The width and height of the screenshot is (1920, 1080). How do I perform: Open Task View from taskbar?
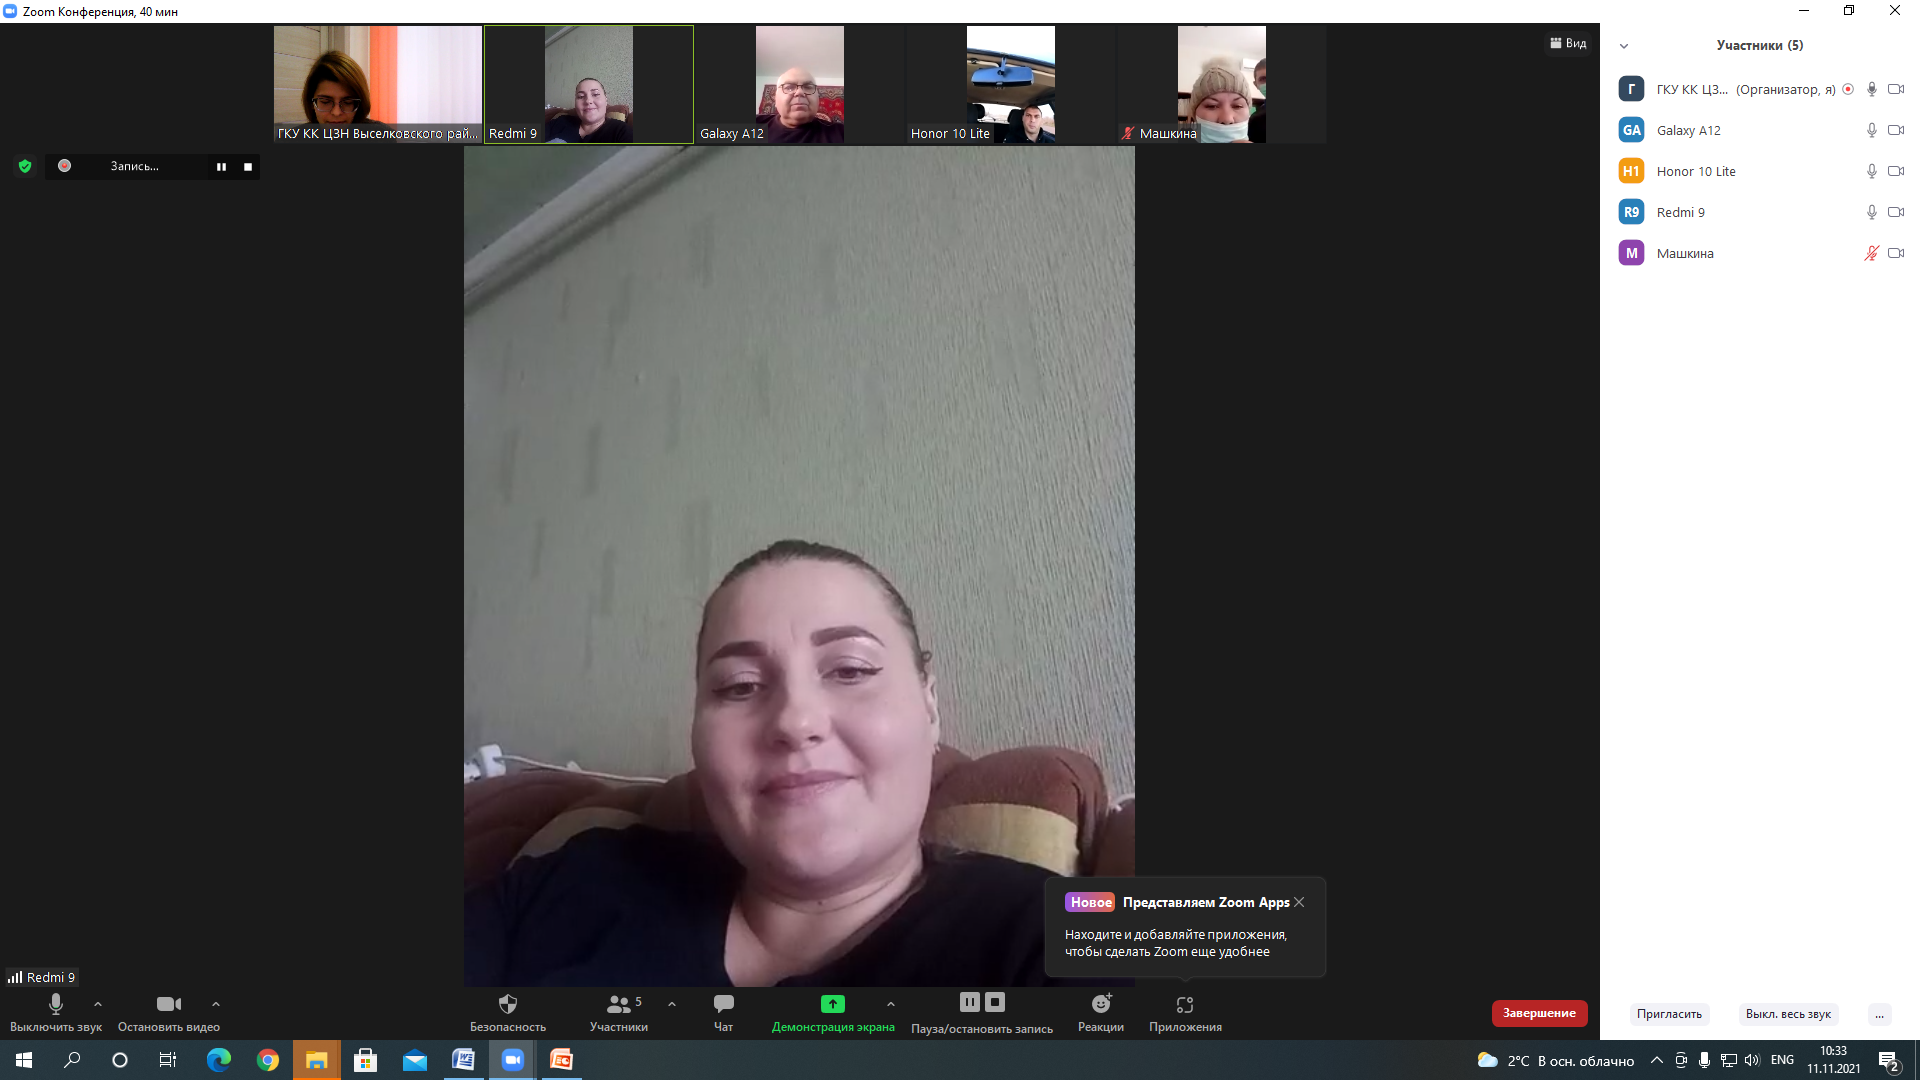(x=168, y=1060)
